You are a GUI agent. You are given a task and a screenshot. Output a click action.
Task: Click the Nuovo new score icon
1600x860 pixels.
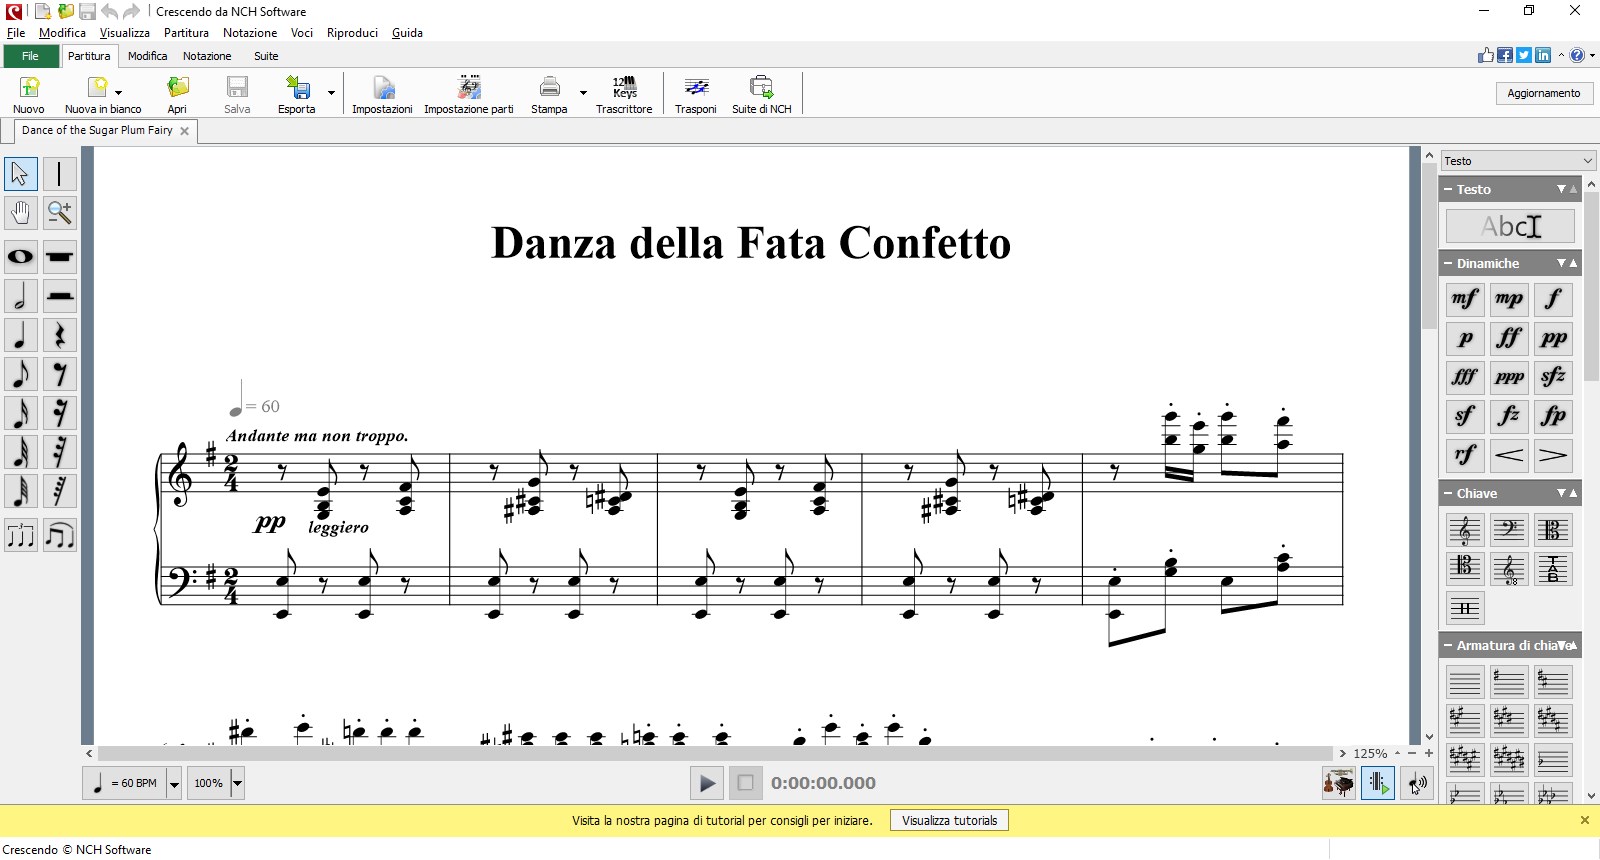[29, 94]
